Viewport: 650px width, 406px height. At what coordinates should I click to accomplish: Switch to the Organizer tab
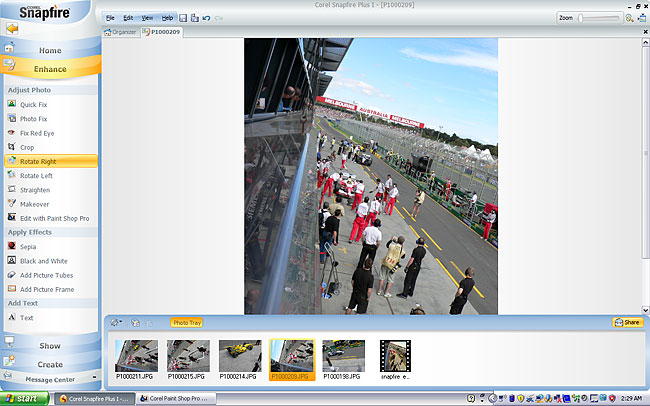(x=121, y=32)
